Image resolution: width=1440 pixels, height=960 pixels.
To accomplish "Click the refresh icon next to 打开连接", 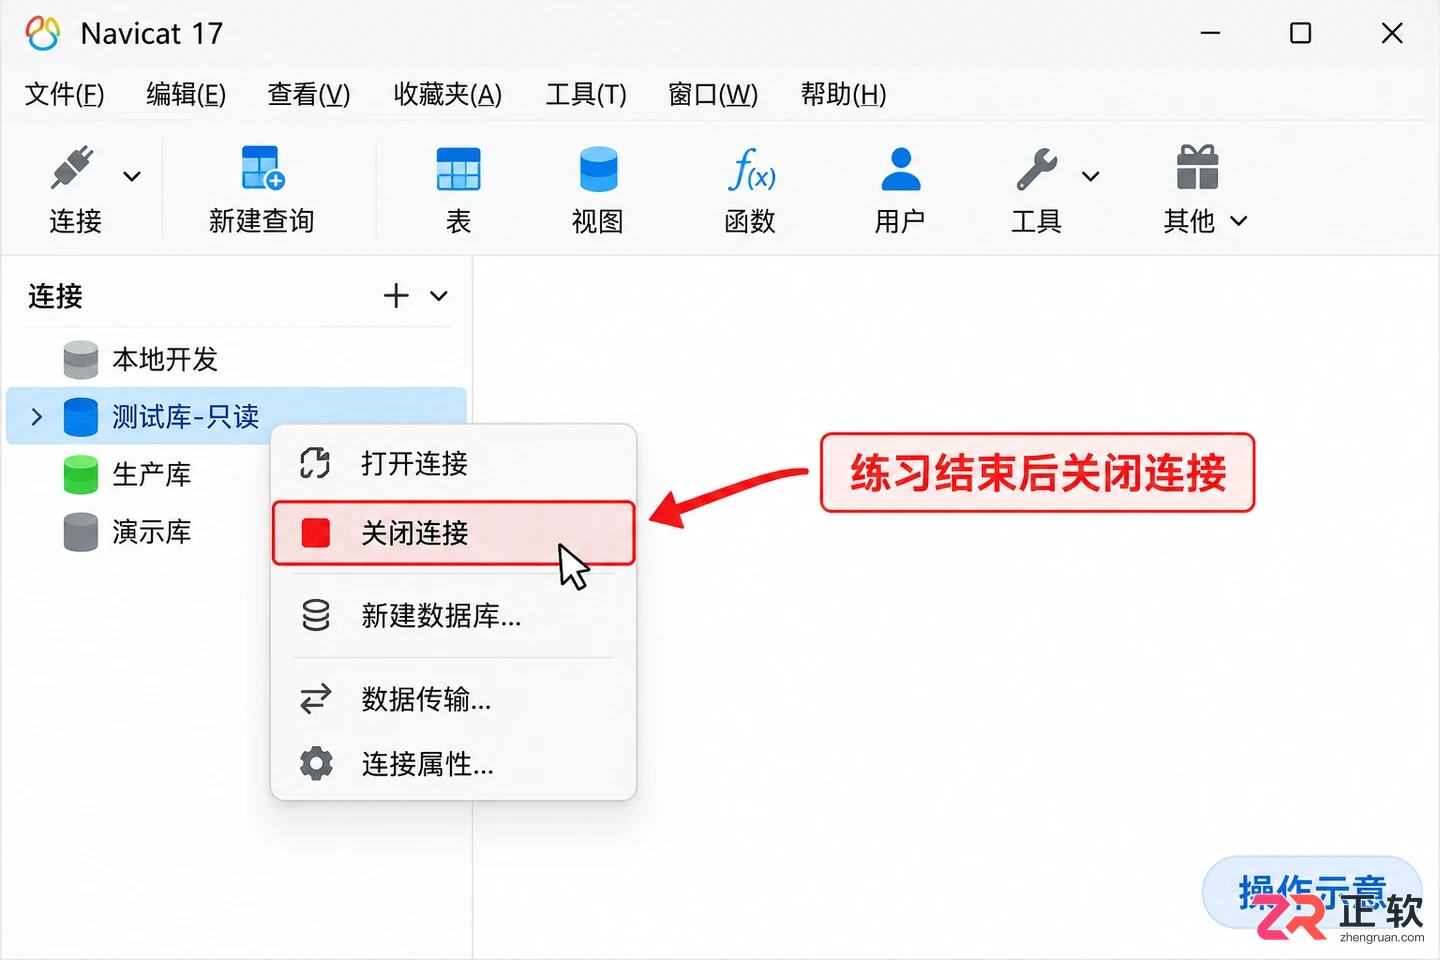I will click(315, 463).
